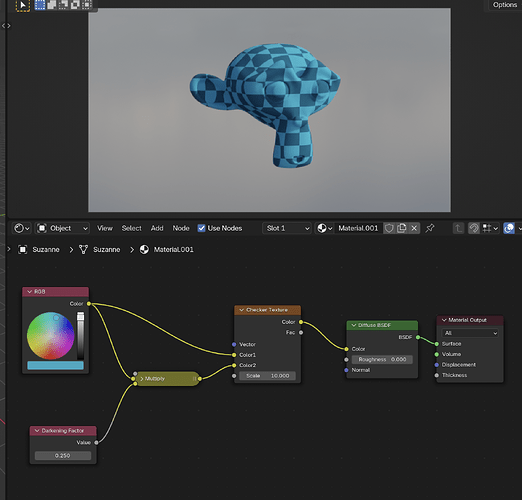Toggle the snap magnet icon

tap(474, 228)
